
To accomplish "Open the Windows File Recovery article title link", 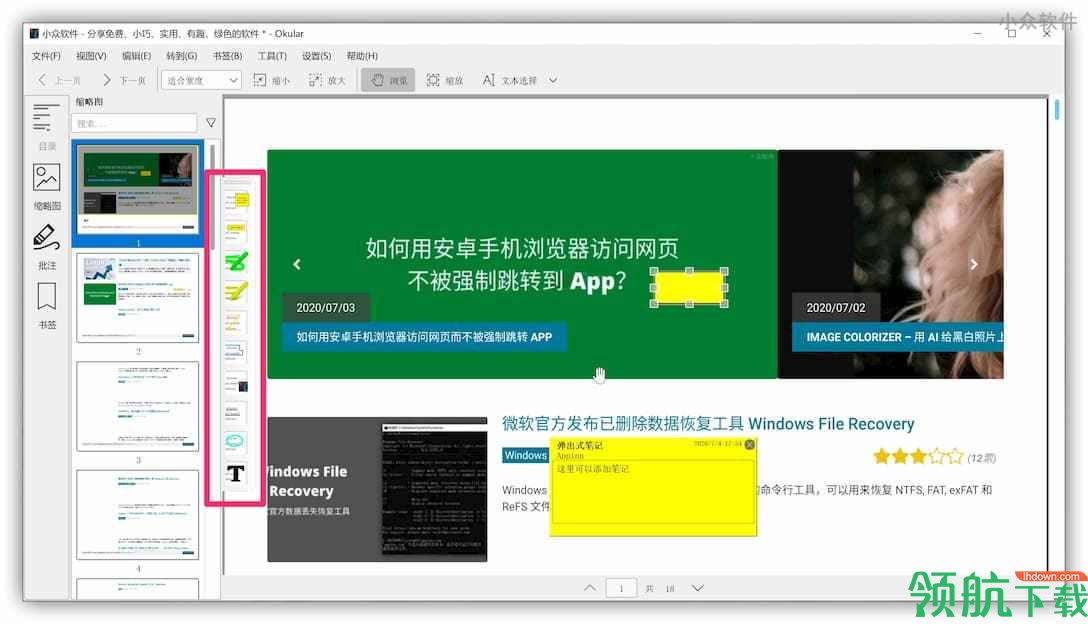I will [x=708, y=423].
